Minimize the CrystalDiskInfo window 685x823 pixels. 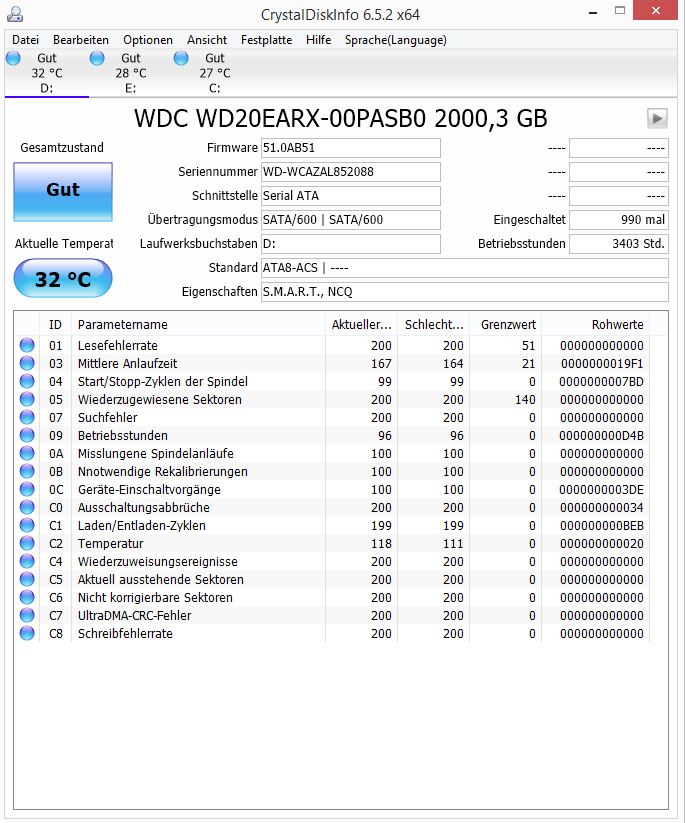coord(593,12)
